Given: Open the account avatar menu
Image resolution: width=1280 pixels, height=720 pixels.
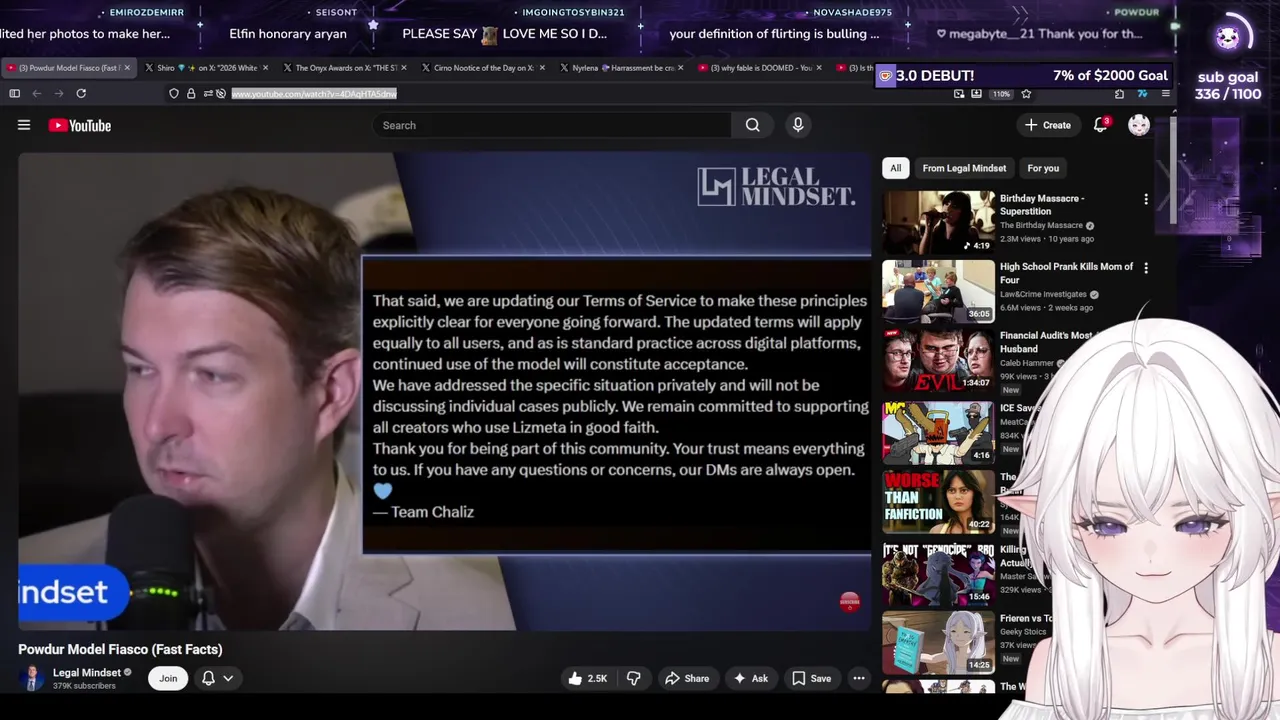Looking at the screenshot, I should (1138, 125).
